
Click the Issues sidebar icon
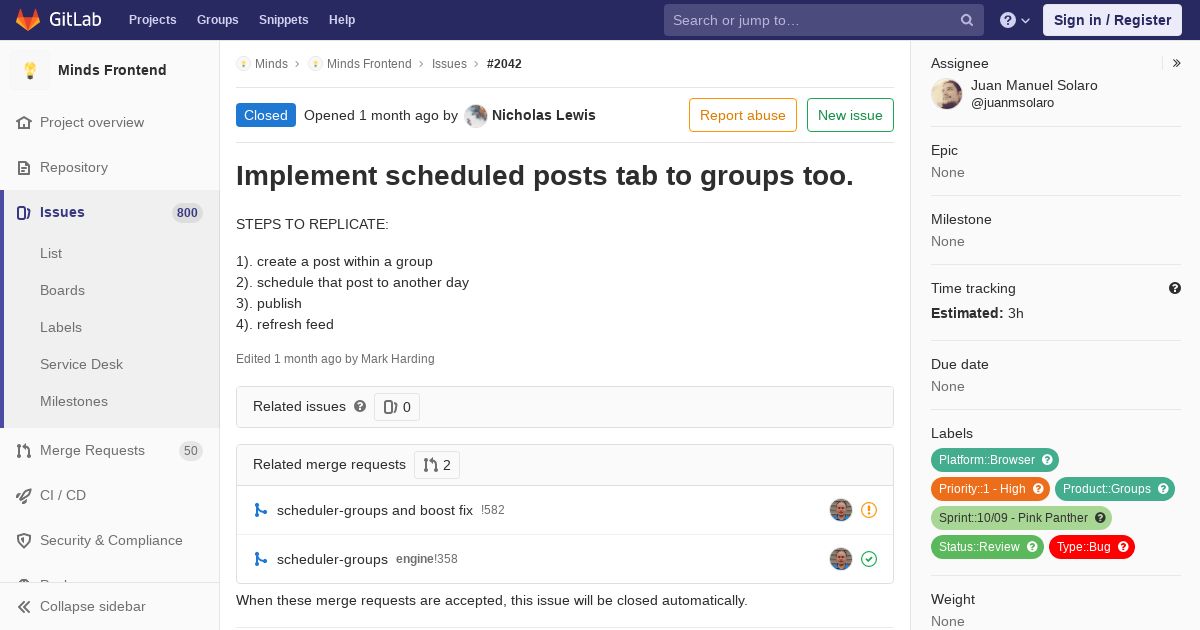[24, 212]
